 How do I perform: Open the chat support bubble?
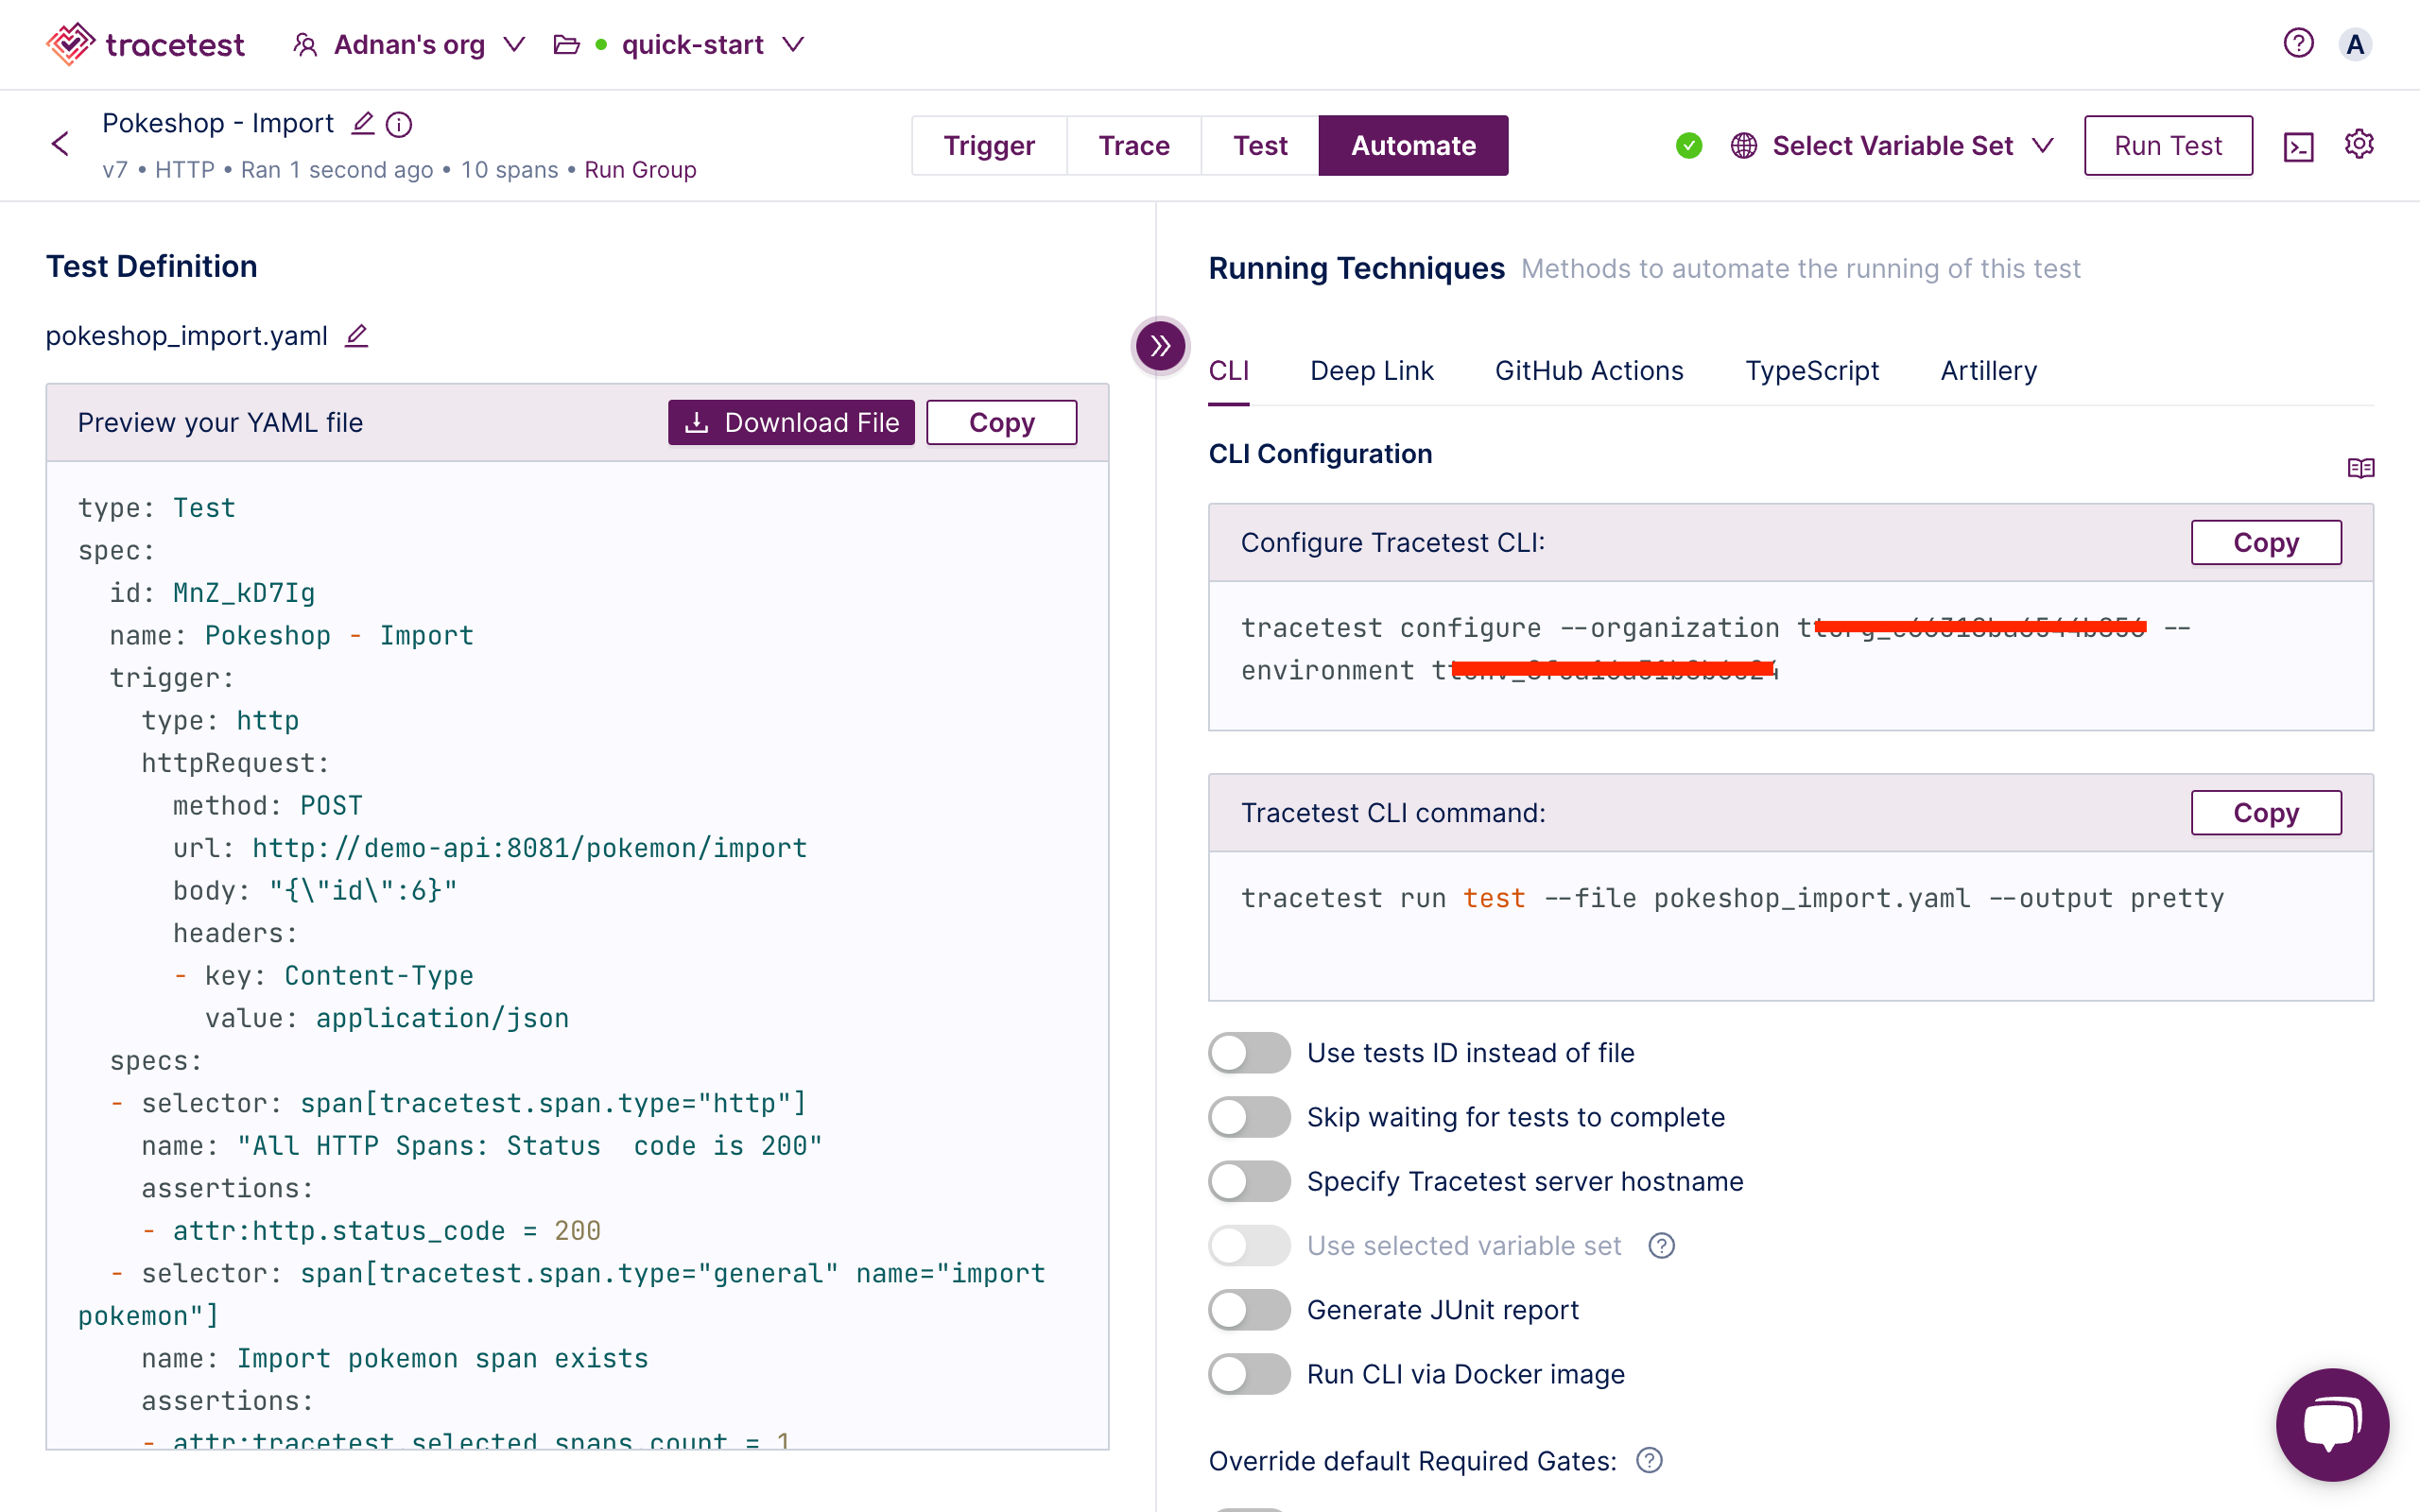(x=2332, y=1424)
